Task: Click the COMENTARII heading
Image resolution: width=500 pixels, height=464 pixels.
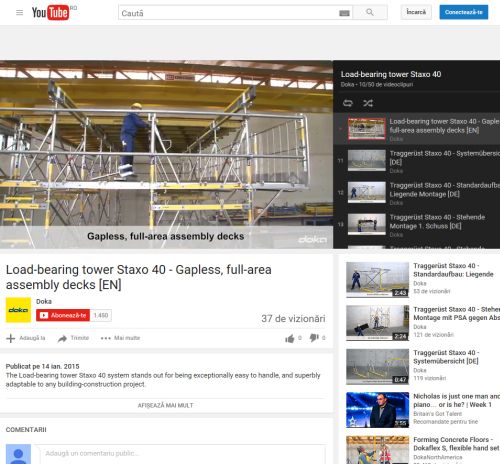Action: tap(26, 430)
